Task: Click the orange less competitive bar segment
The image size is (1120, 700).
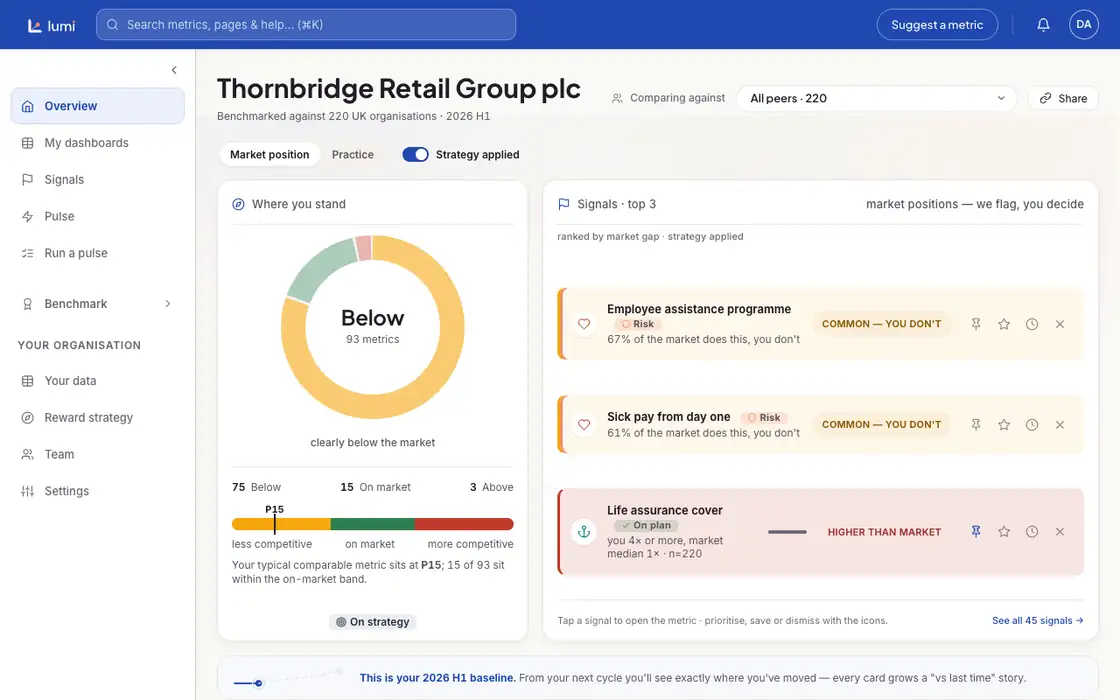Action: [x=281, y=524]
